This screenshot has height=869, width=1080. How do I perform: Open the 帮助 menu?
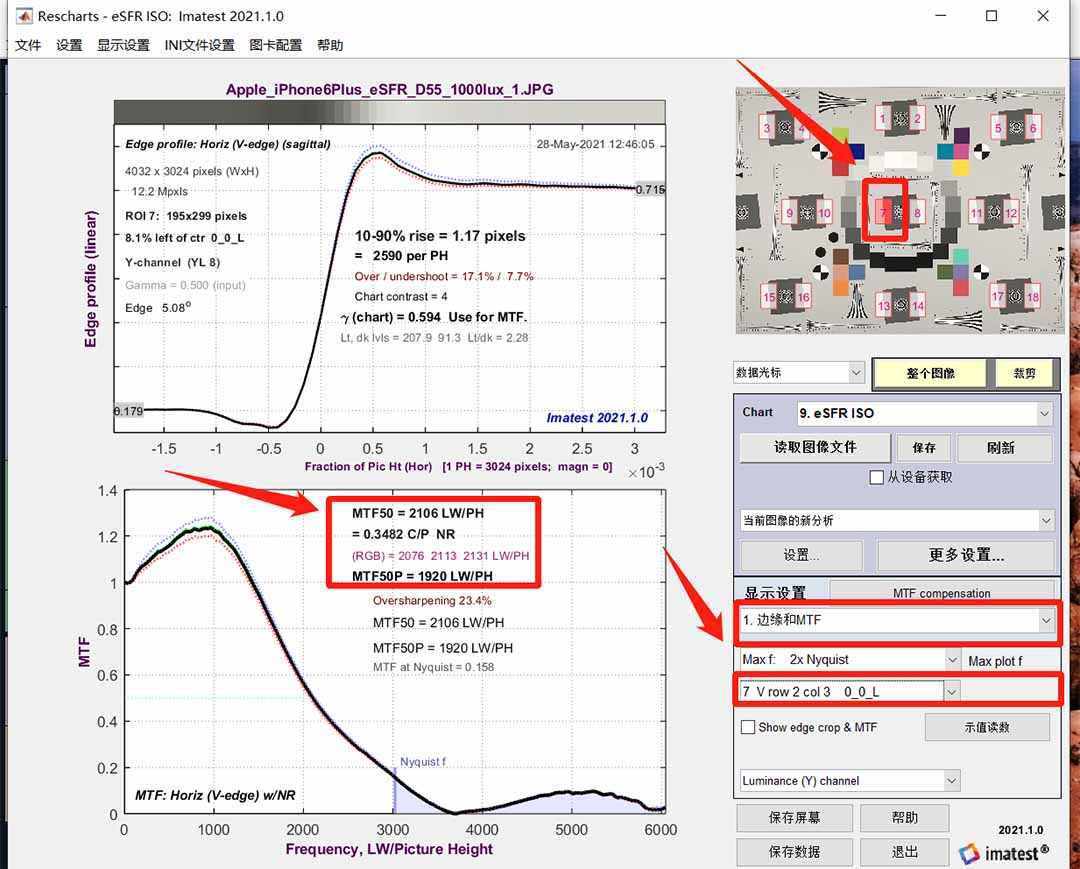pyautogui.click(x=330, y=45)
